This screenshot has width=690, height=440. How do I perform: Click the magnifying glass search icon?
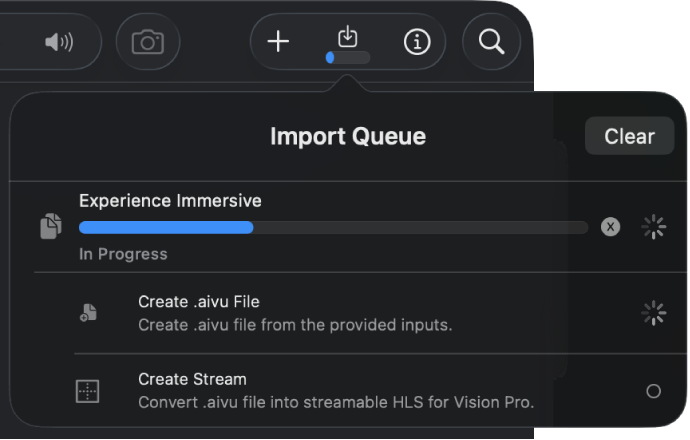[x=491, y=42]
